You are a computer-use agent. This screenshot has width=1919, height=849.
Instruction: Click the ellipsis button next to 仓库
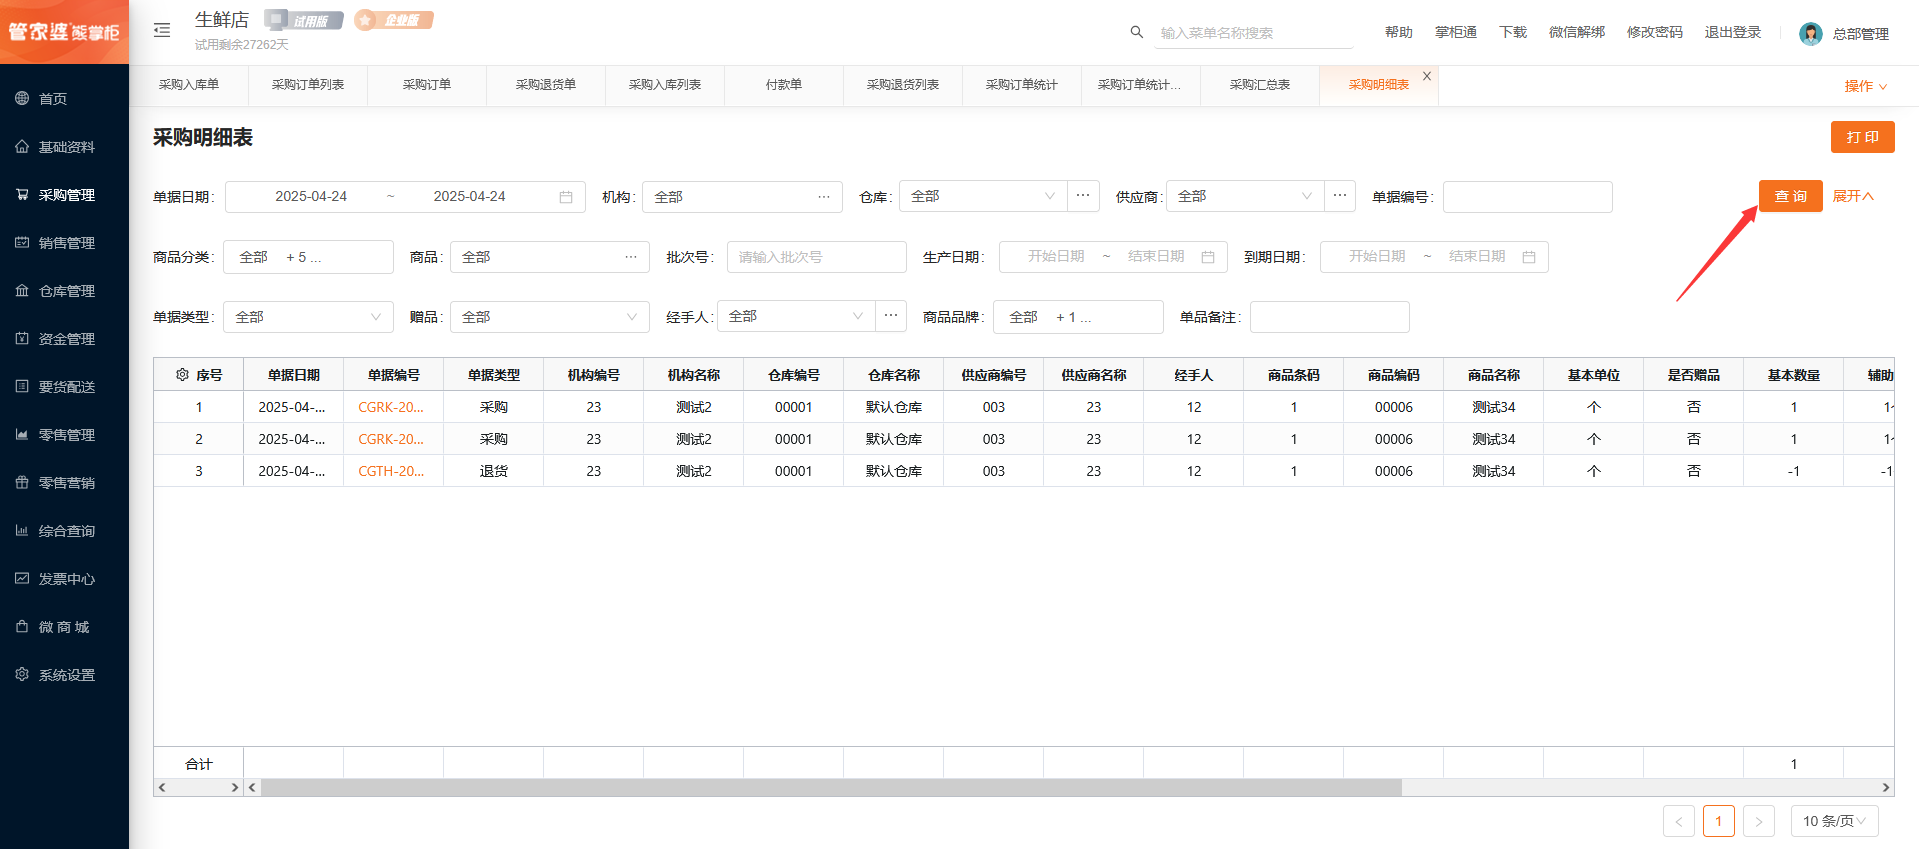1083,196
